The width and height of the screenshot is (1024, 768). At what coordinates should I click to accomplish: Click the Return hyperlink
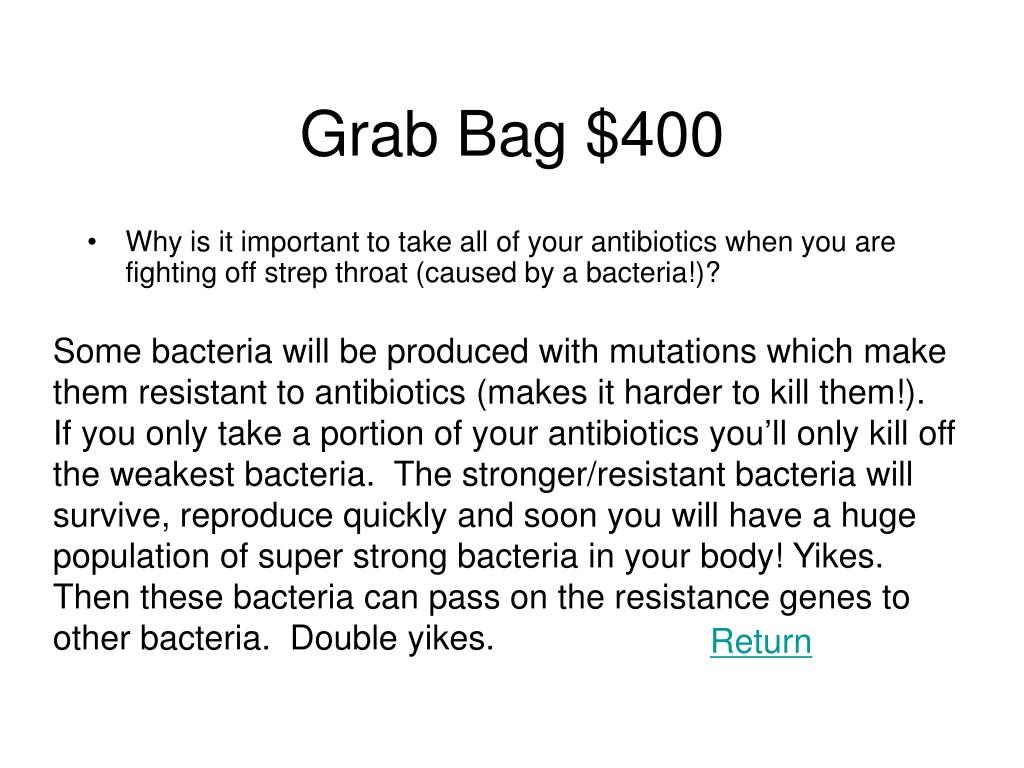pyautogui.click(x=761, y=641)
